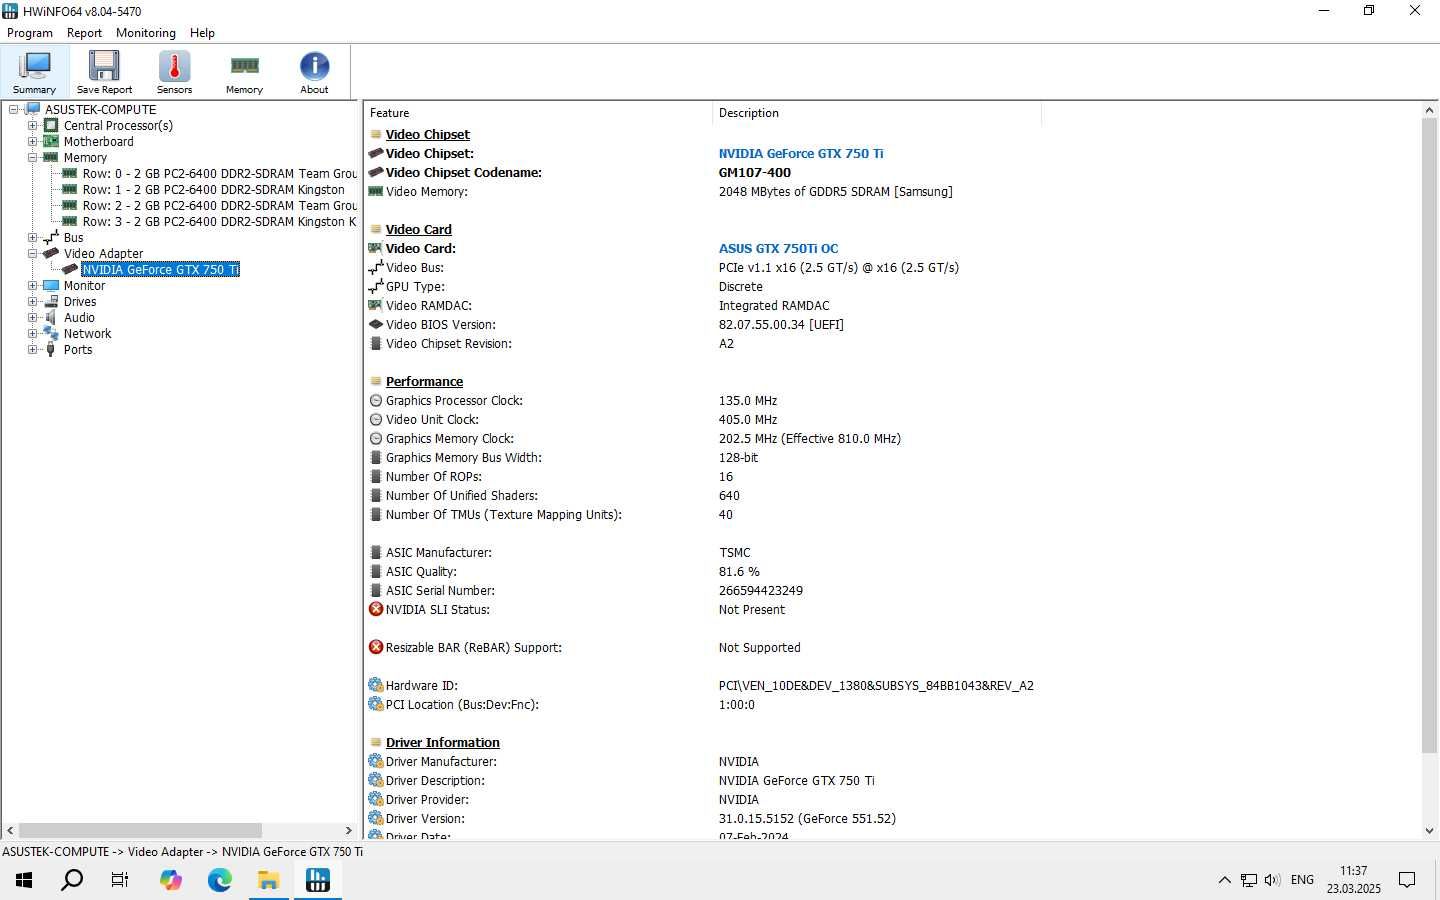Collapse the ASUSTEK-COMPUTE root node

[14, 110]
